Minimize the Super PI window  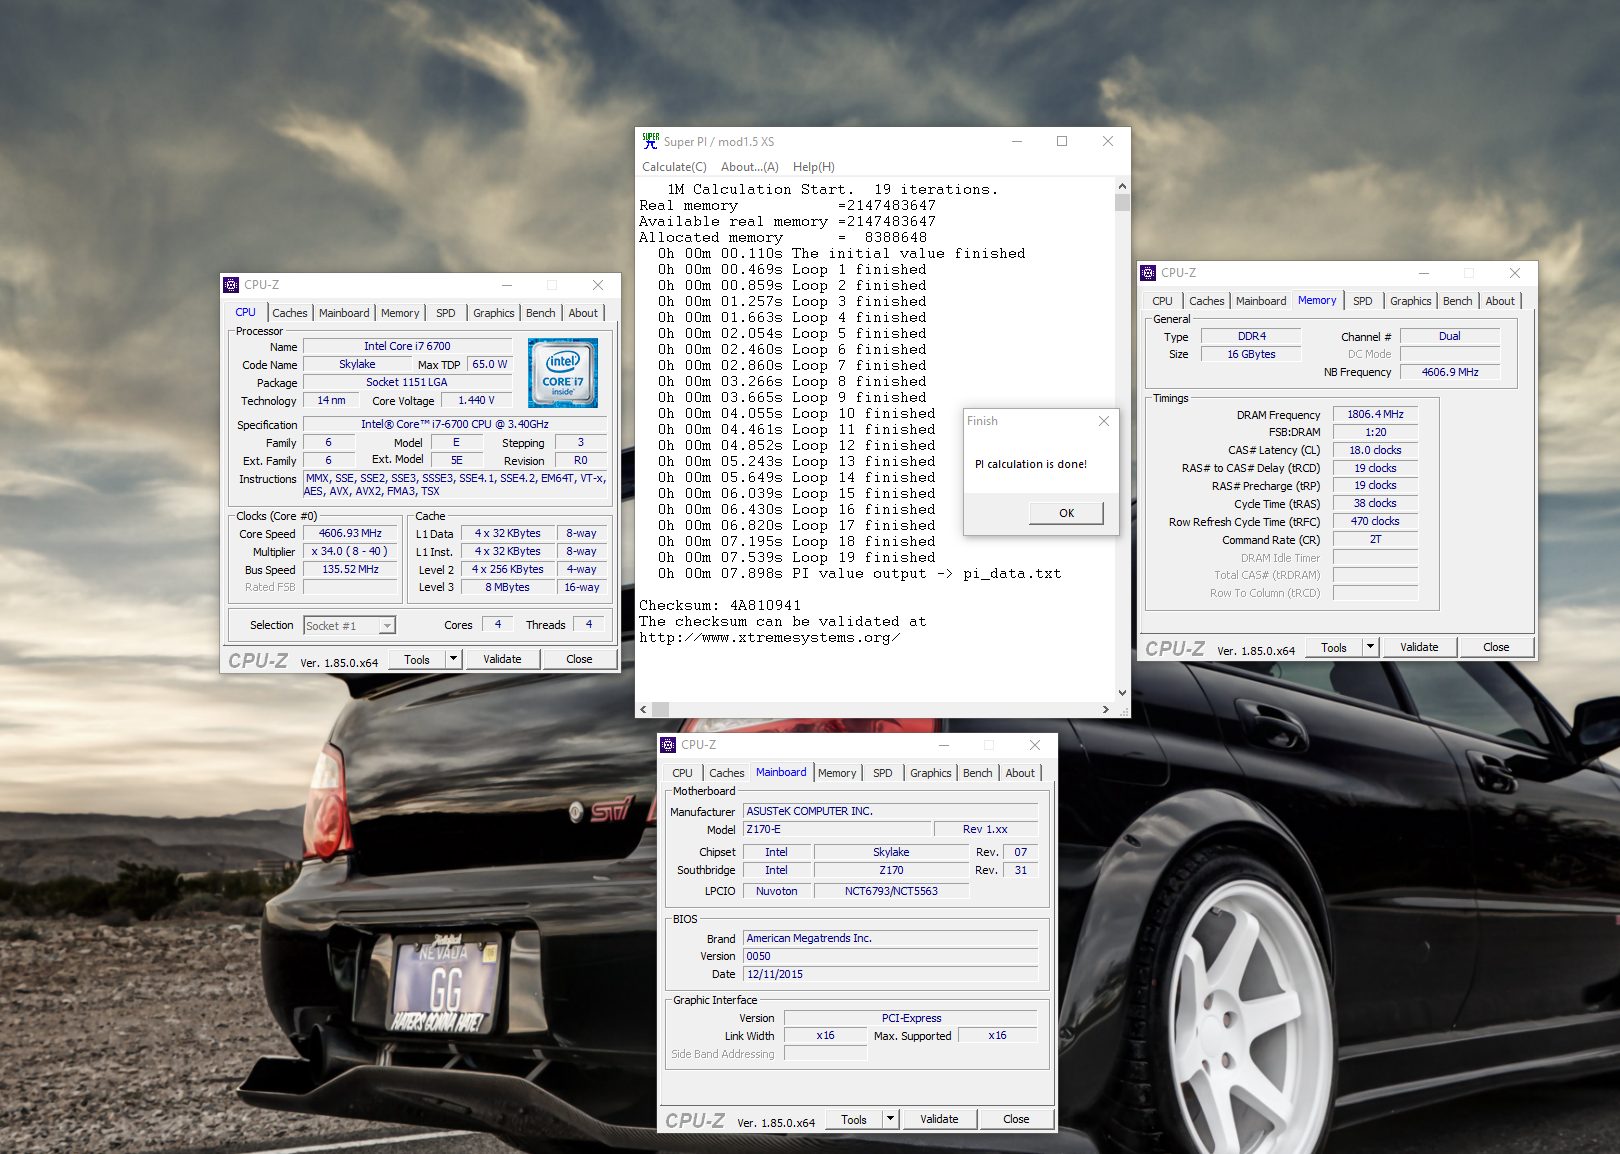pos(1017,141)
